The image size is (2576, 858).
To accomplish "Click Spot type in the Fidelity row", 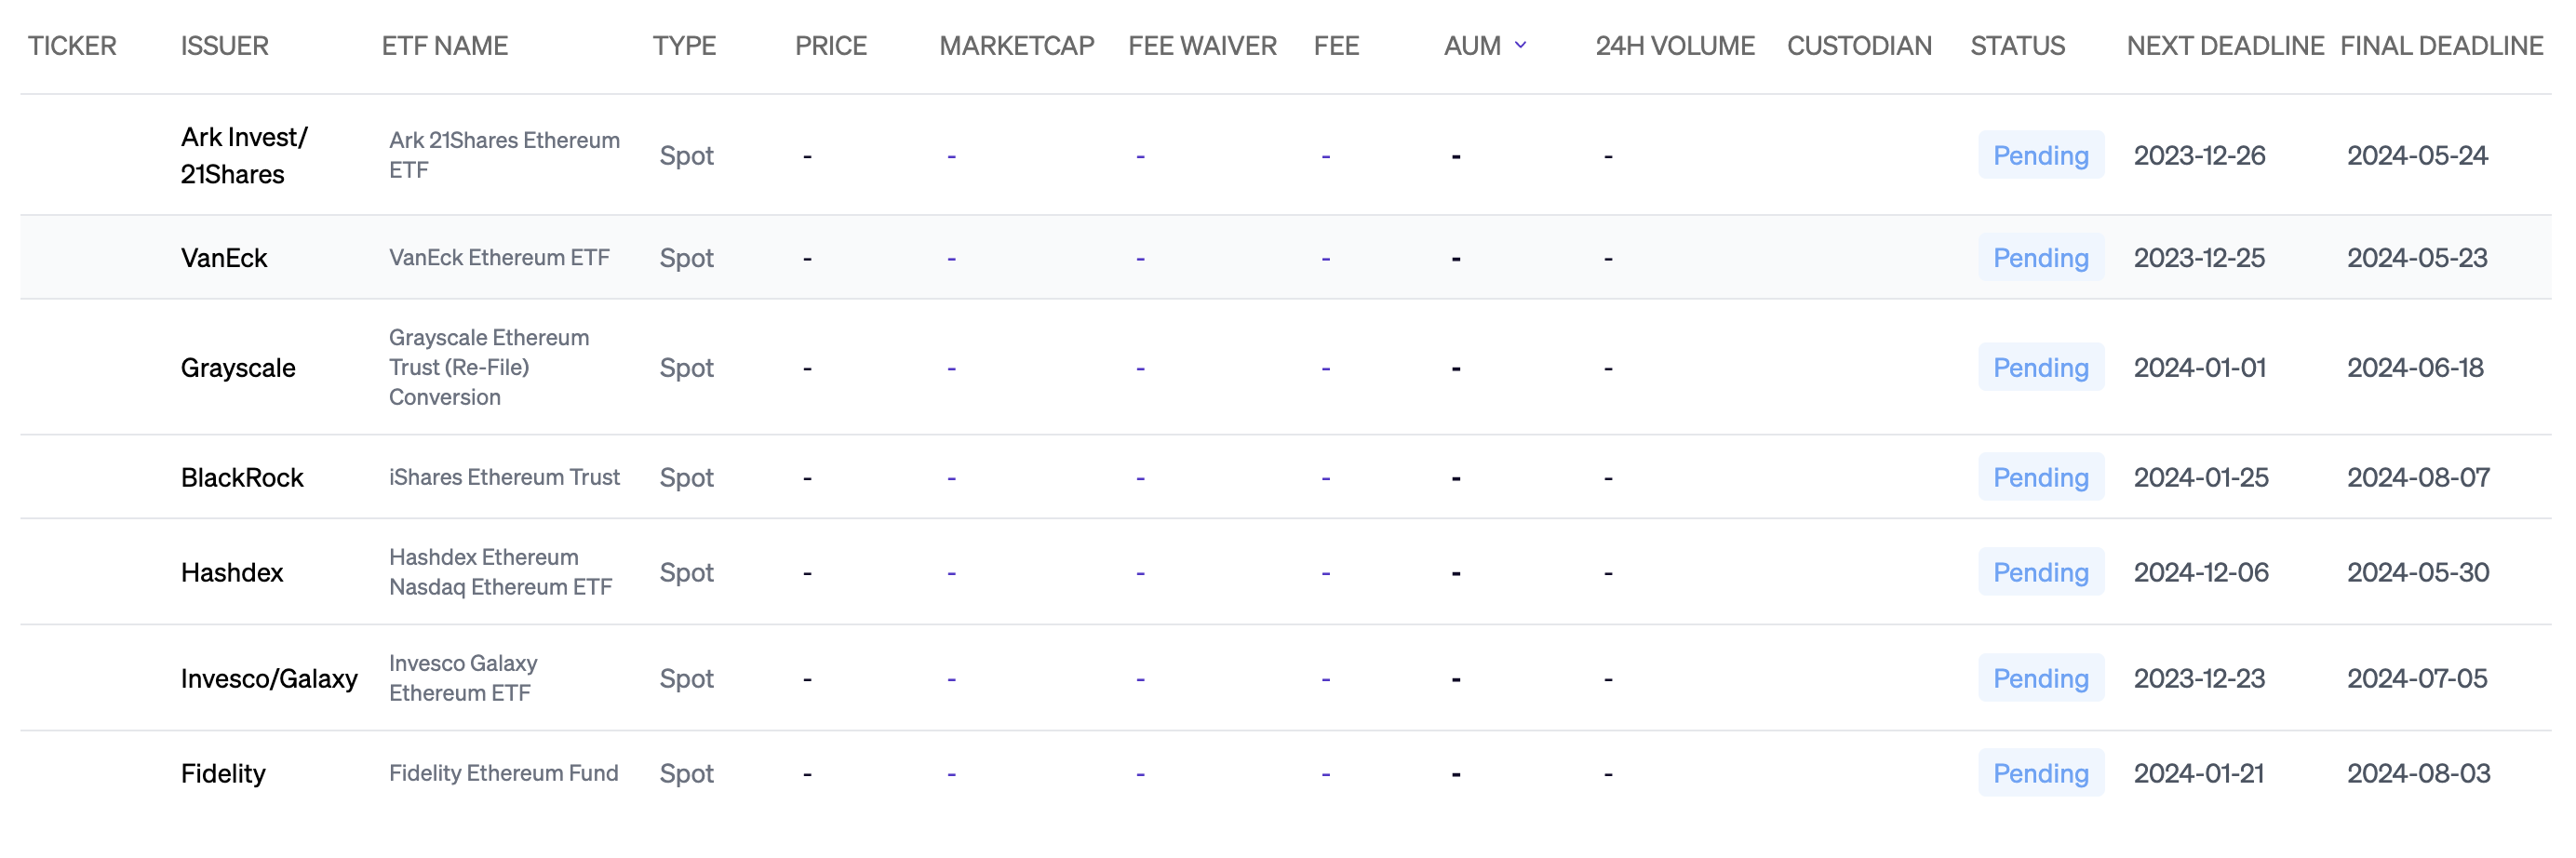I will (686, 773).
